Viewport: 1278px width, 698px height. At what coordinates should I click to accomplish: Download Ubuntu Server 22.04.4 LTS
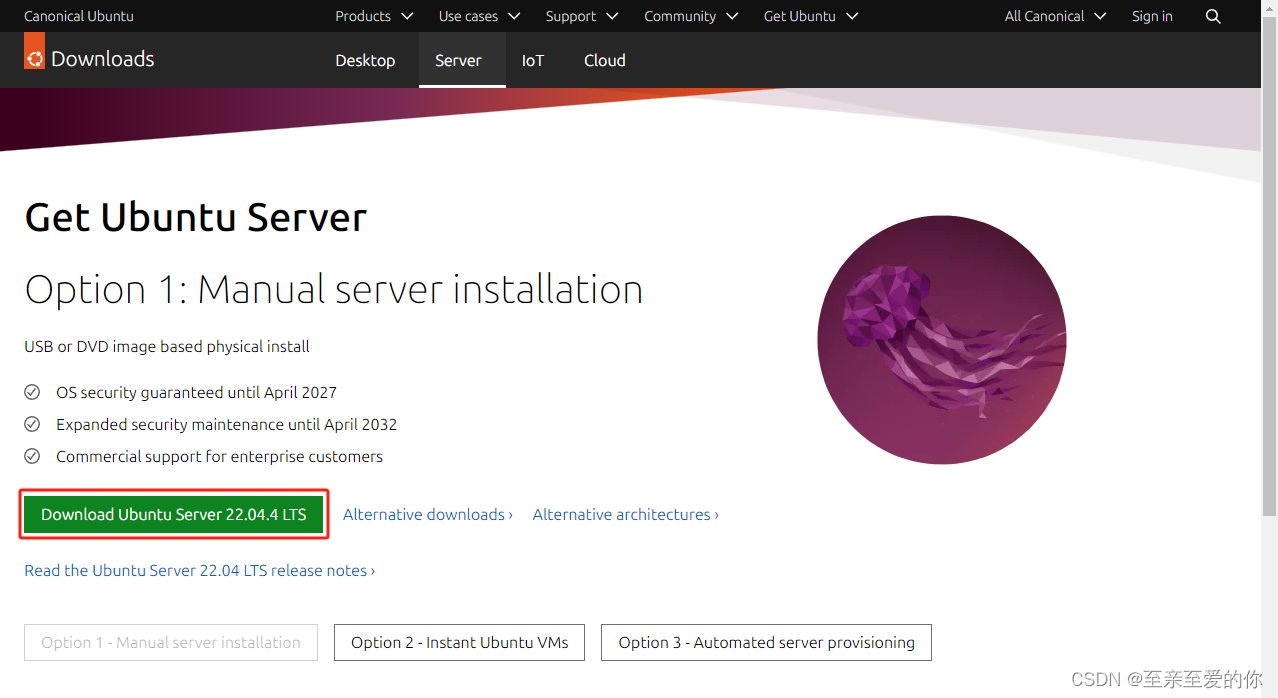pos(174,514)
